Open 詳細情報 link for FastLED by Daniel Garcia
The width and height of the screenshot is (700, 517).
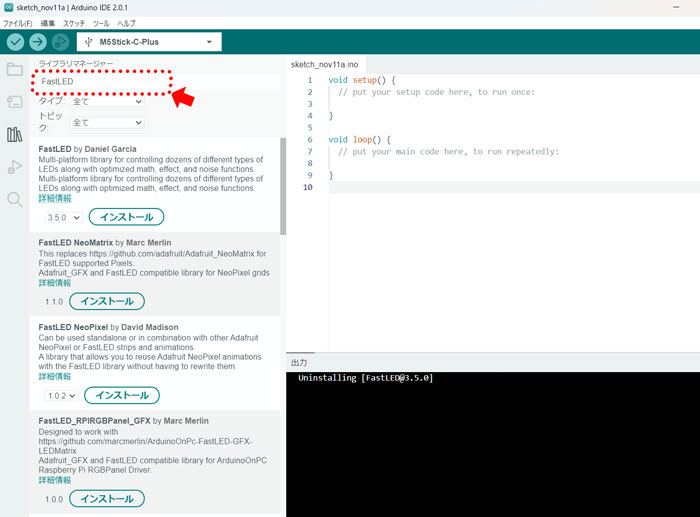pos(55,198)
